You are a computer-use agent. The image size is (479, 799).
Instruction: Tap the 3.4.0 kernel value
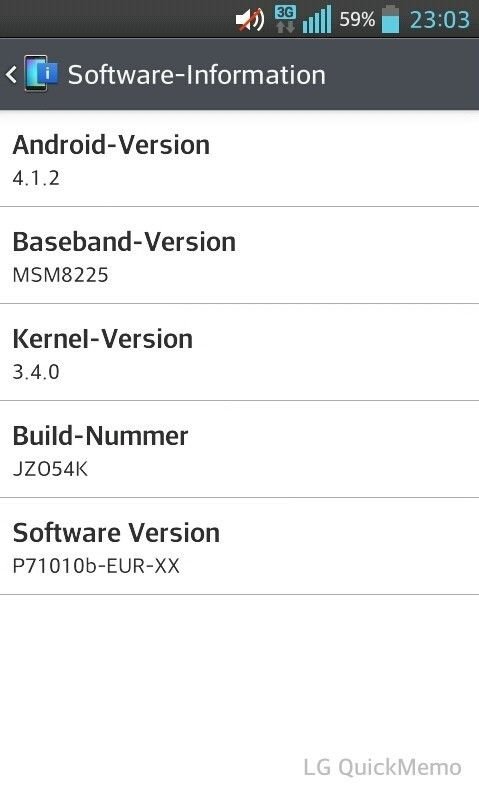36,372
